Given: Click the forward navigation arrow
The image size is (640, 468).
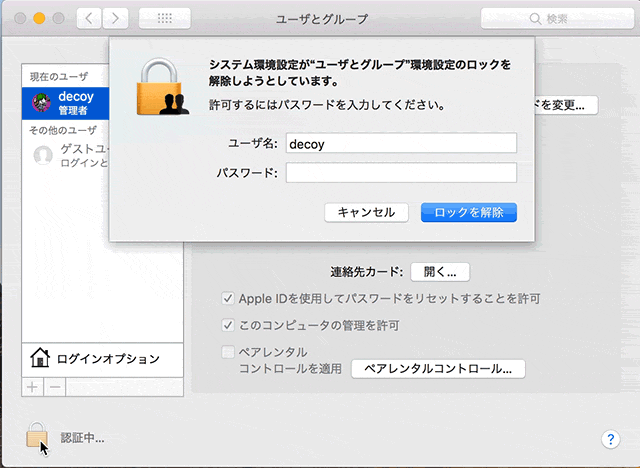Looking at the screenshot, I should click(x=115, y=18).
